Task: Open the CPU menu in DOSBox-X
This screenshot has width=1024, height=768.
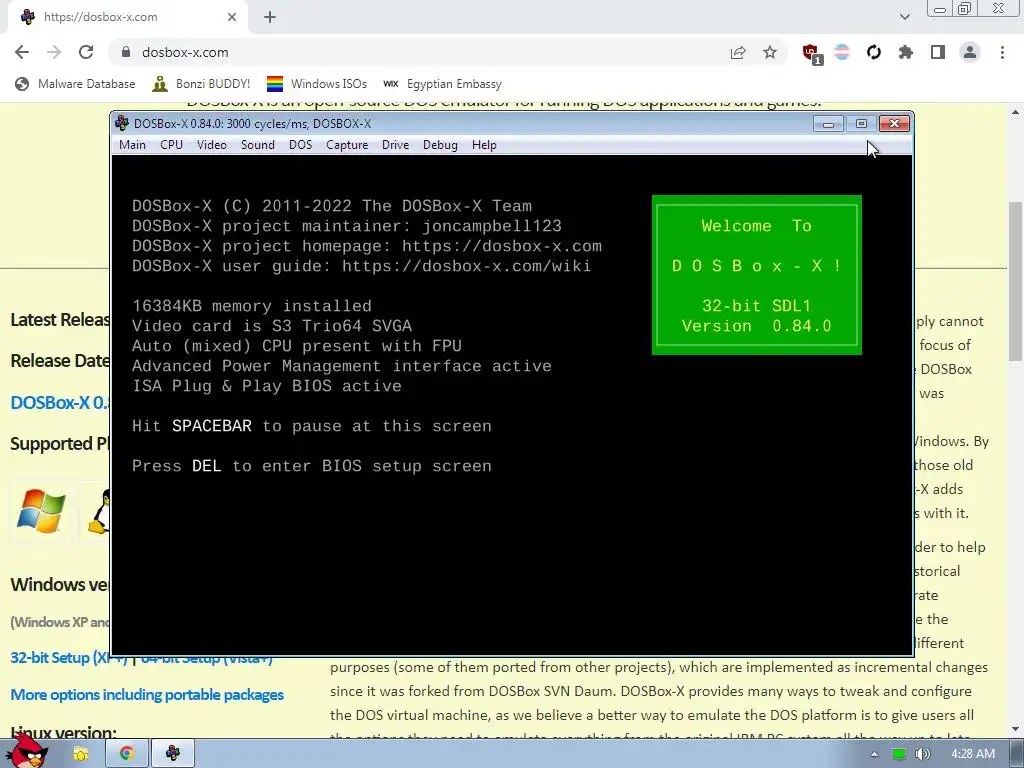Action: click(x=171, y=145)
